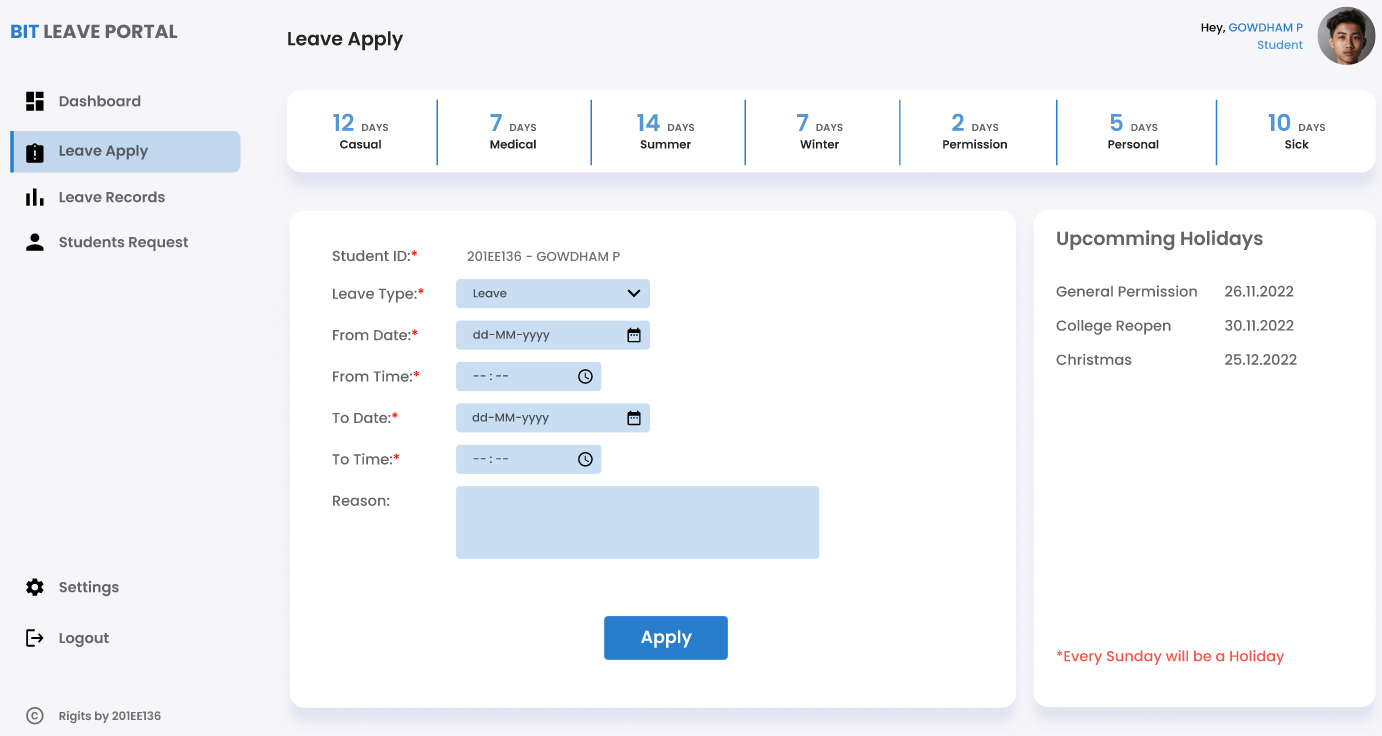Click the copyright icon near Rigits by 201EE136
Screen dimensions: 1382x736
point(35,716)
